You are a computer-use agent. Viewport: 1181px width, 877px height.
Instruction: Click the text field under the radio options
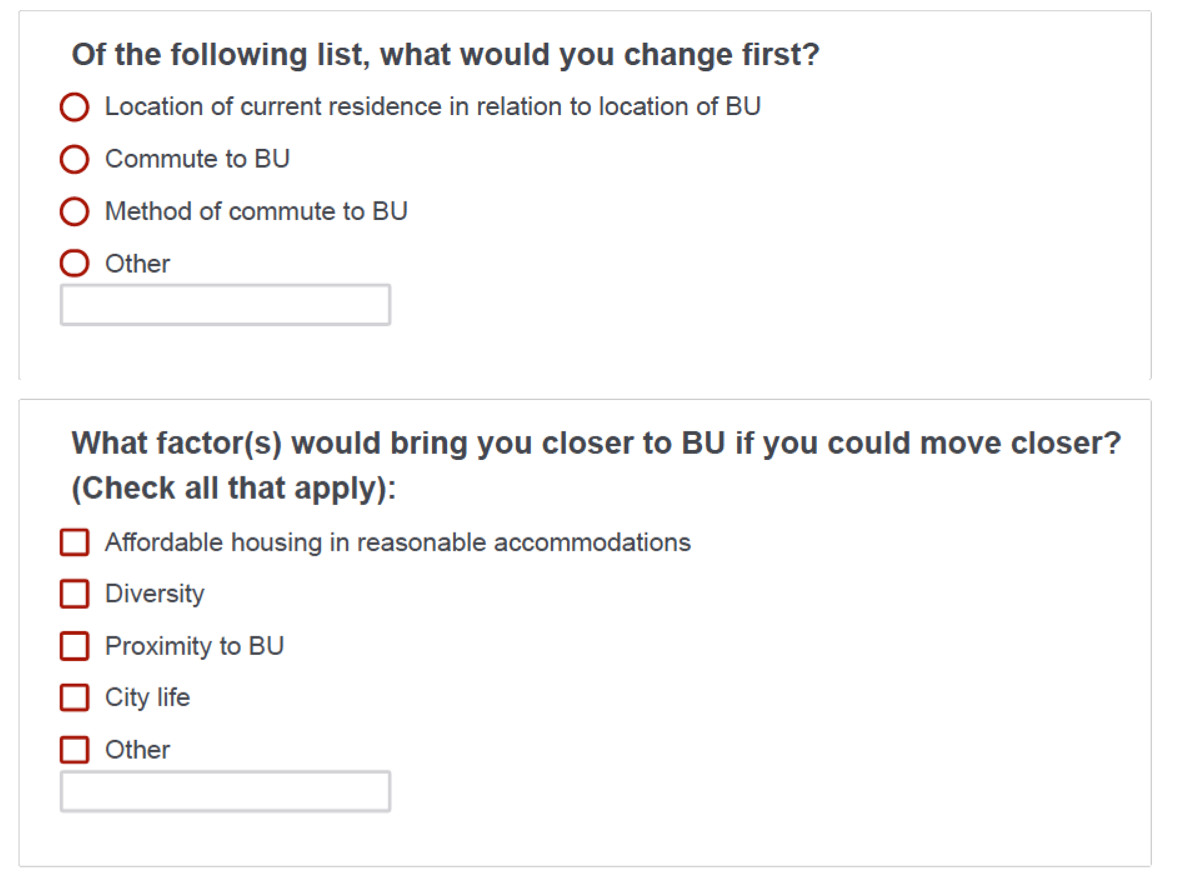coord(225,304)
